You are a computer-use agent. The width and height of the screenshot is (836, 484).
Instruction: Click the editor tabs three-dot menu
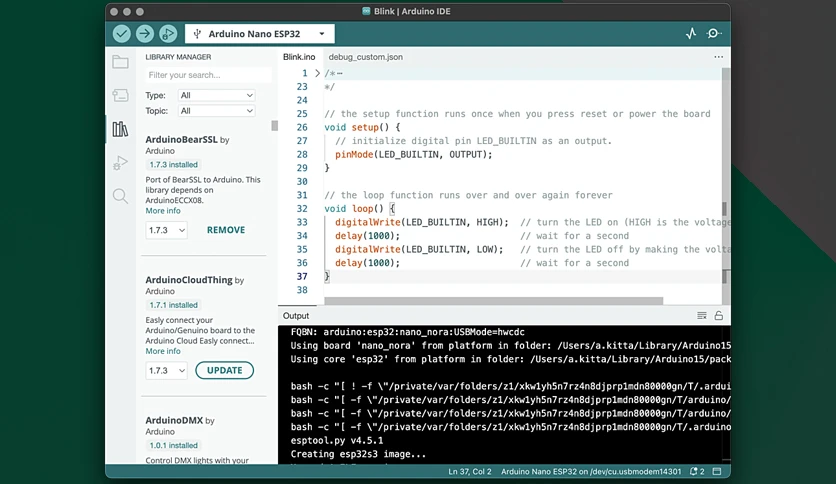[x=719, y=57]
